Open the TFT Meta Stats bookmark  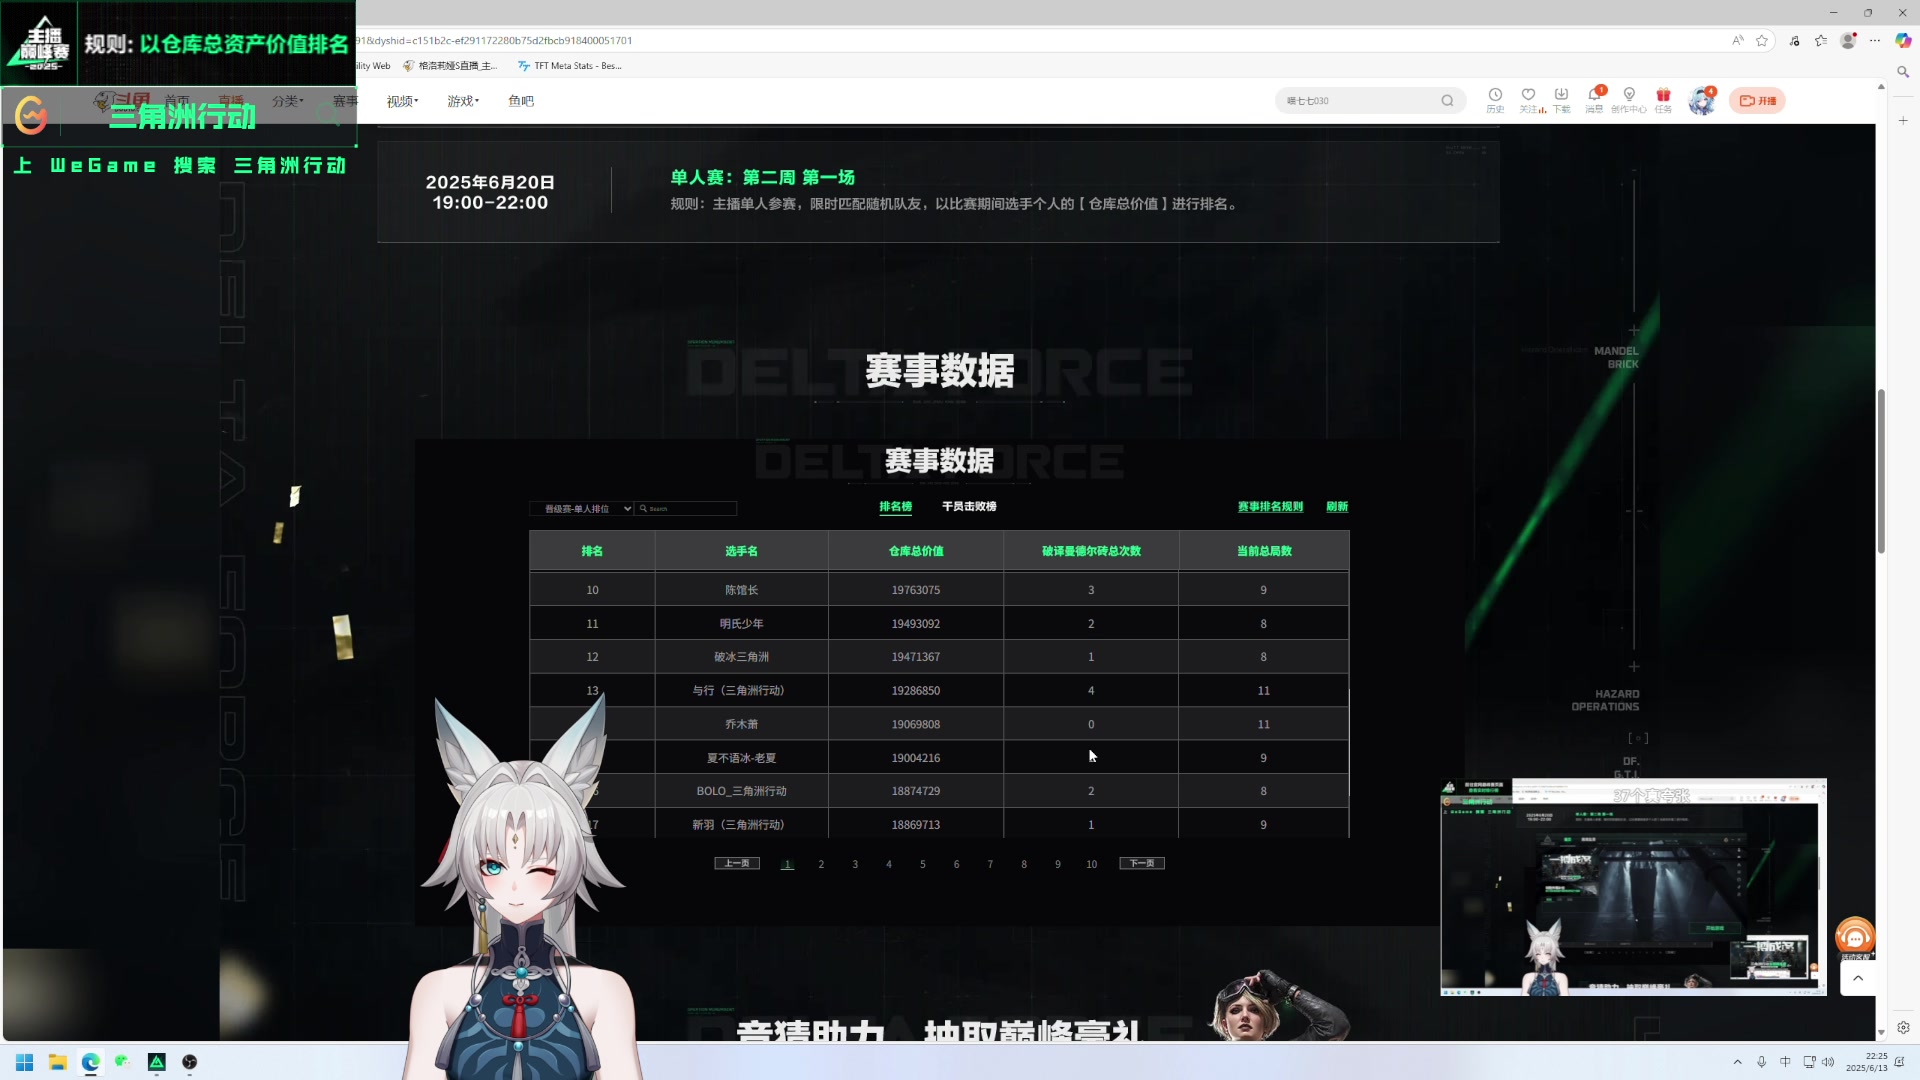coord(570,66)
